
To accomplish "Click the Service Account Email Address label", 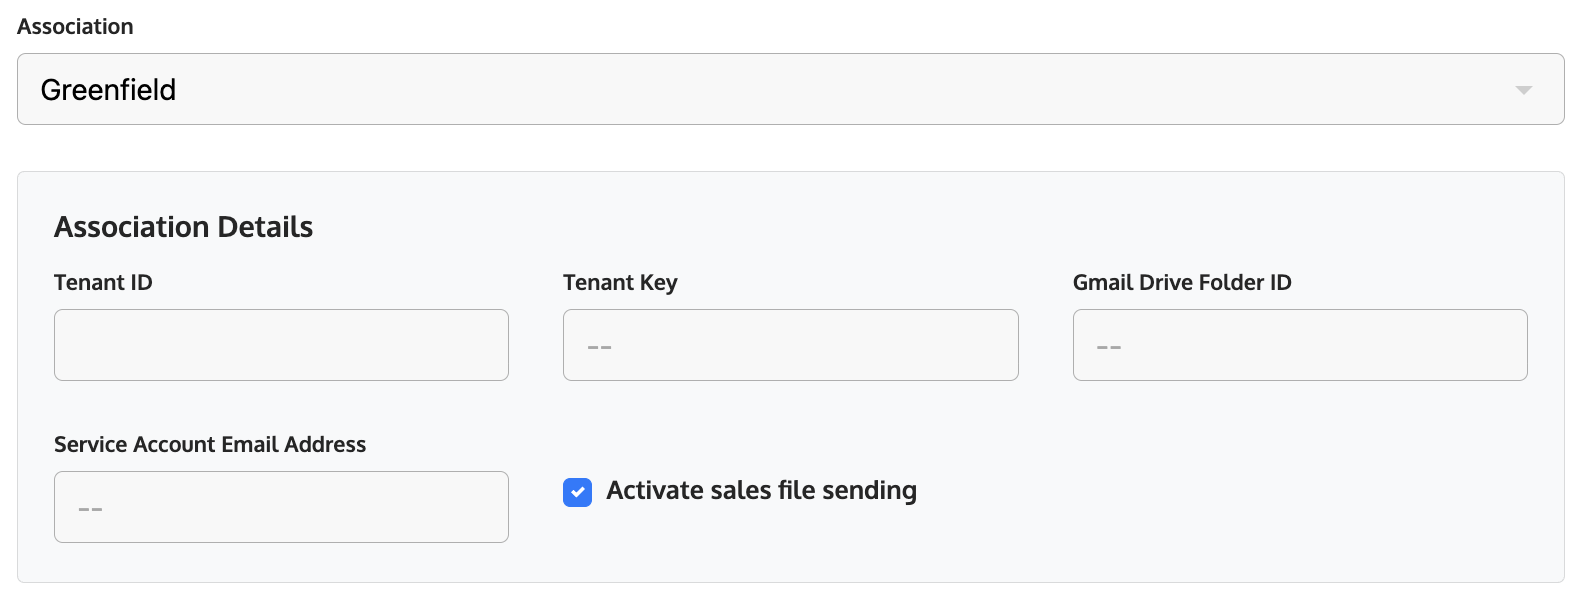I will point(210,445).
